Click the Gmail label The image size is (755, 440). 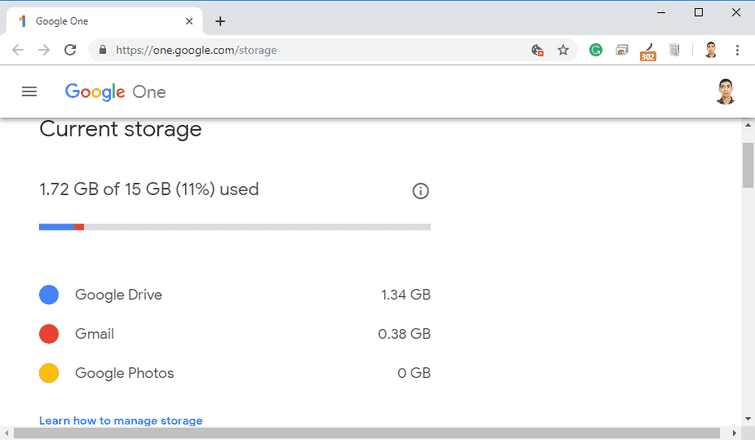point(94,334)
